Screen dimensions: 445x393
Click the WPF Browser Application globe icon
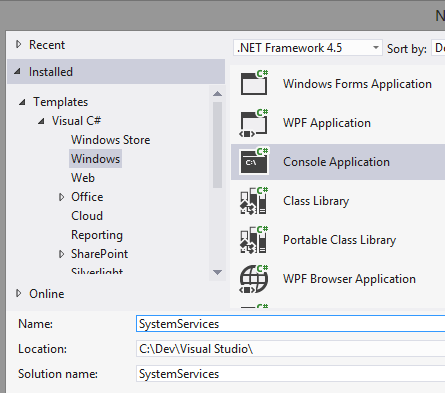[254, 279]
